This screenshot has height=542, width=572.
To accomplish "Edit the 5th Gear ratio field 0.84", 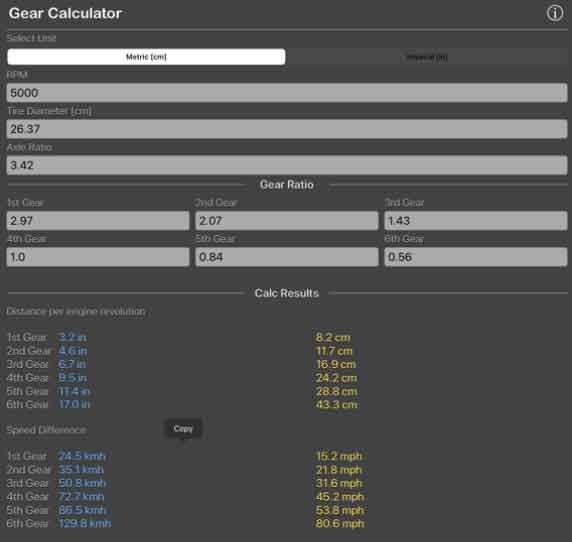I will pos(287,257).
